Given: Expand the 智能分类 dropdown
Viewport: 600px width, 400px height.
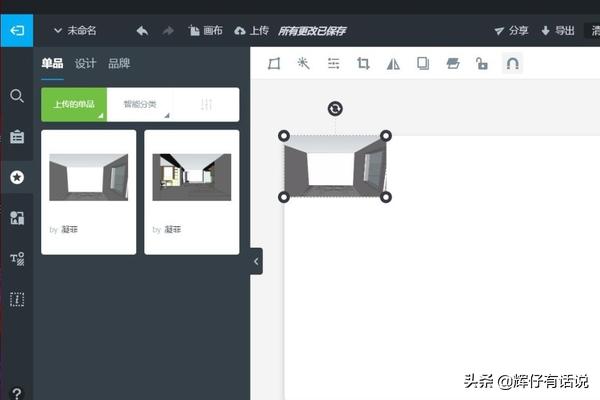Looking at the screenshot, I should (140, 104).
